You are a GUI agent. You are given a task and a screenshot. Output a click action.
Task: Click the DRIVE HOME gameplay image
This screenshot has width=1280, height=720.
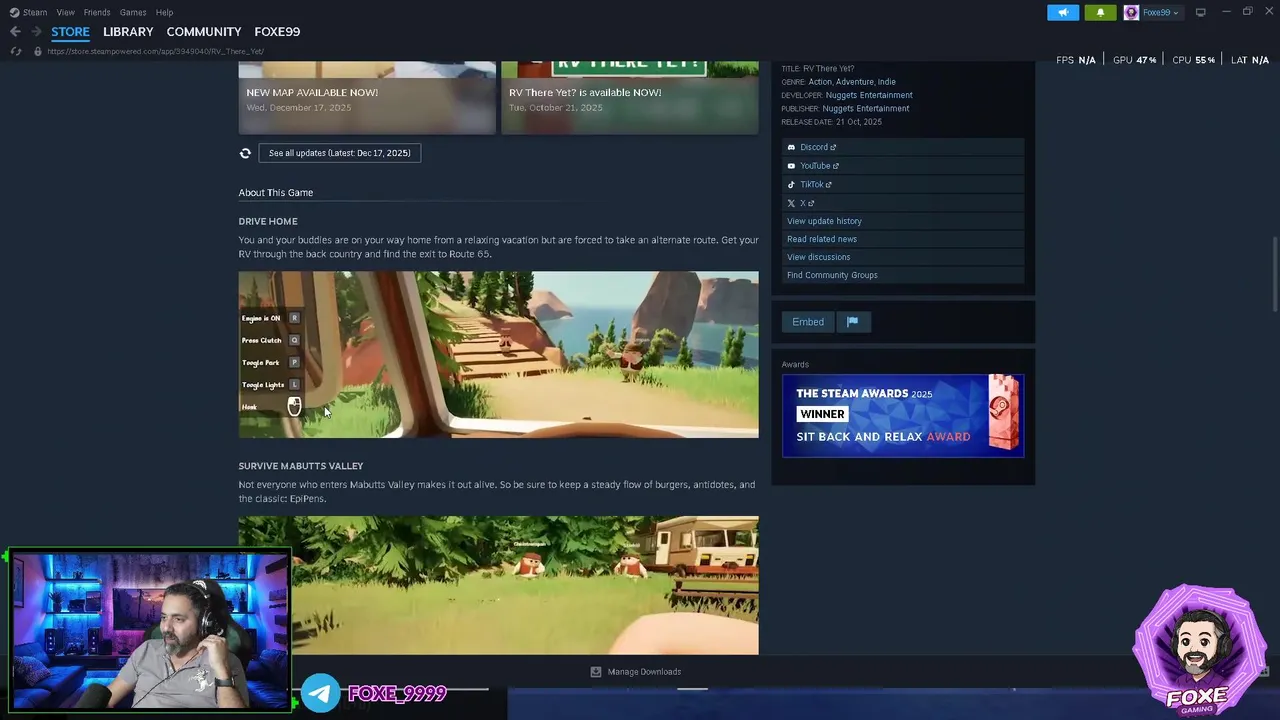pyautogui.click(x=498, y=355)
